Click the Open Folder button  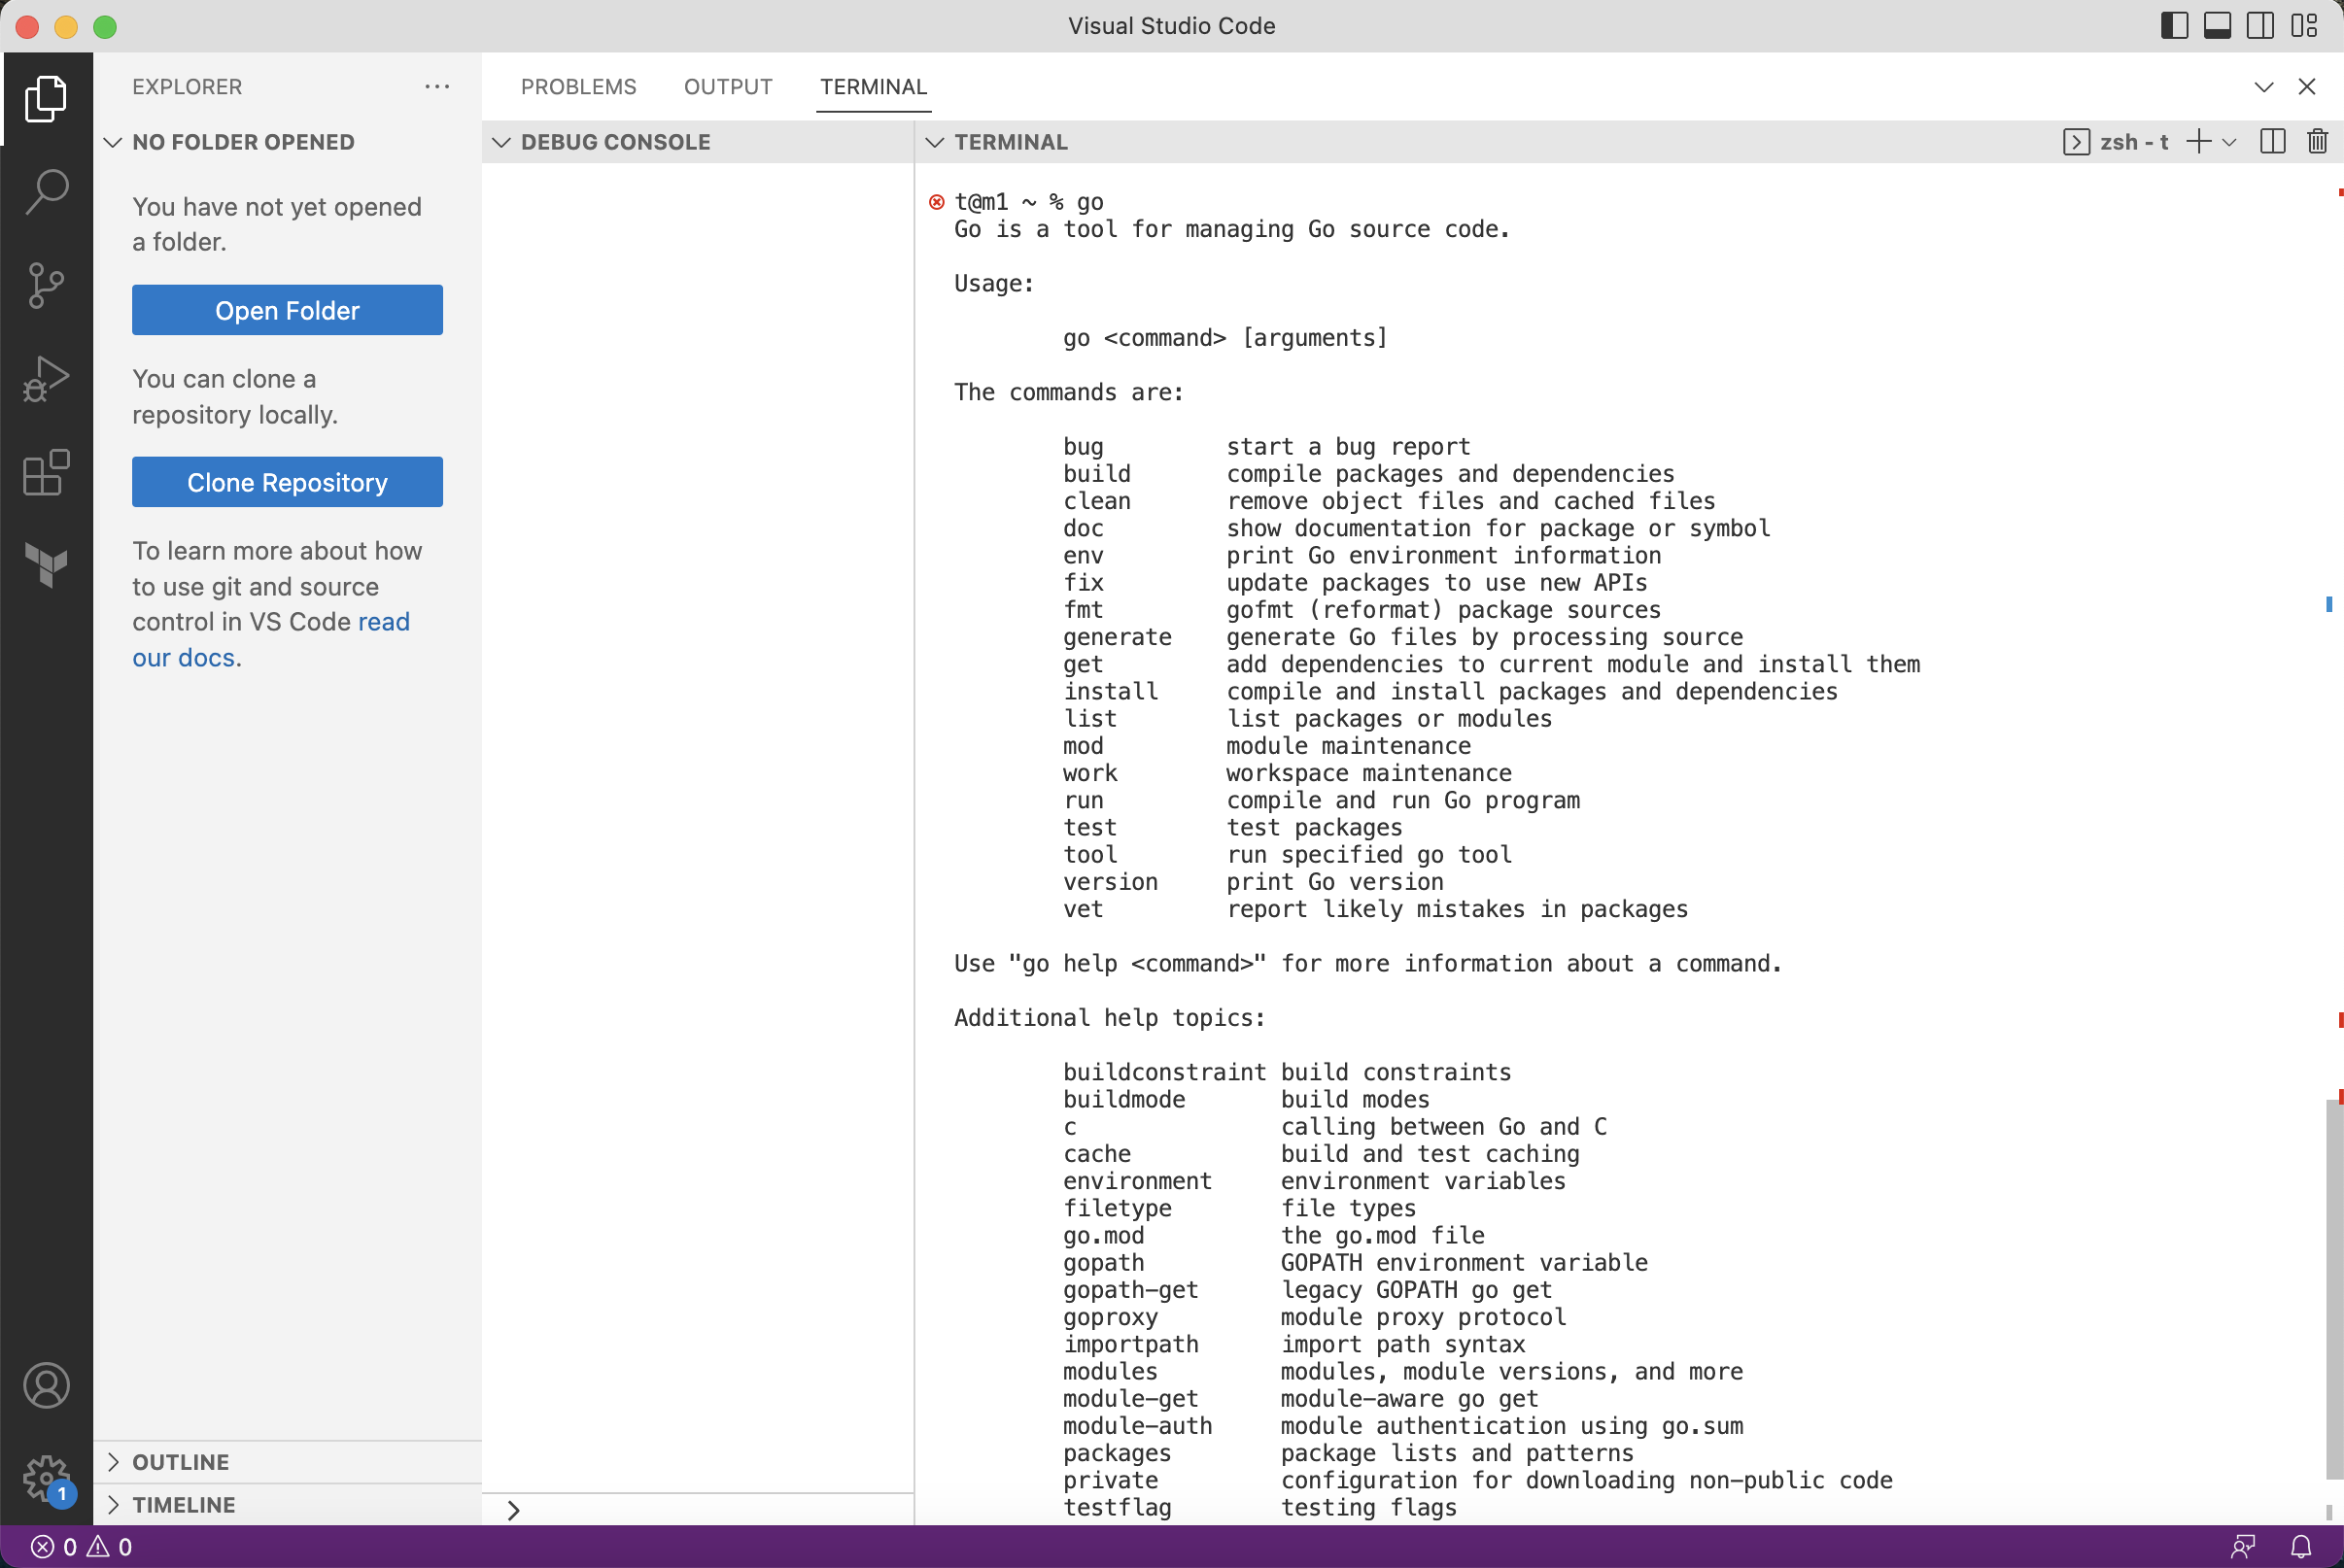[x=286, y=308]
